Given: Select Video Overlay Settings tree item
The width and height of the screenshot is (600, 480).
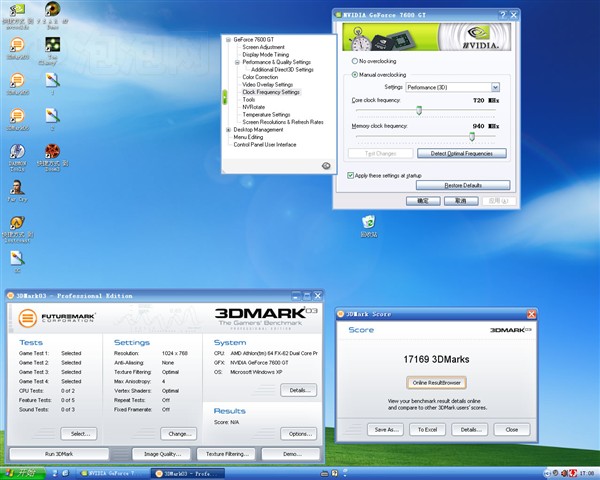Looking at the screenshot, I should coord(267,85).
